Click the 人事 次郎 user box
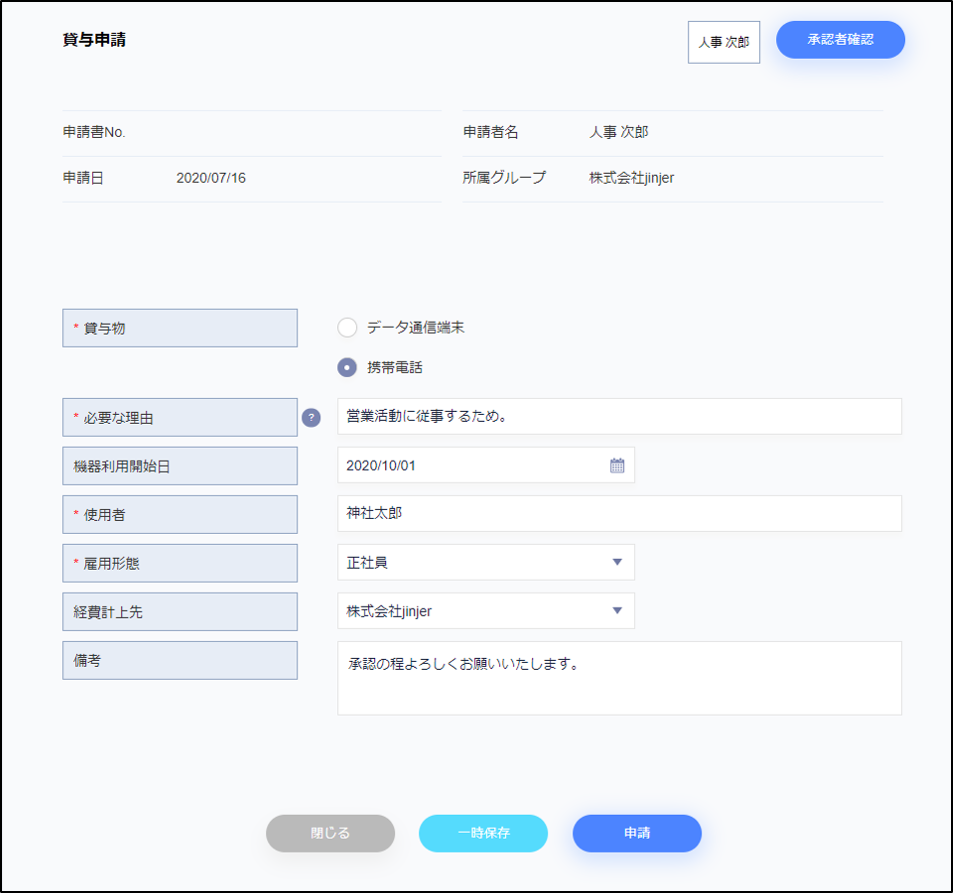Image resolution: width=953 pixels, height=893 pixels. pos(723,43)
